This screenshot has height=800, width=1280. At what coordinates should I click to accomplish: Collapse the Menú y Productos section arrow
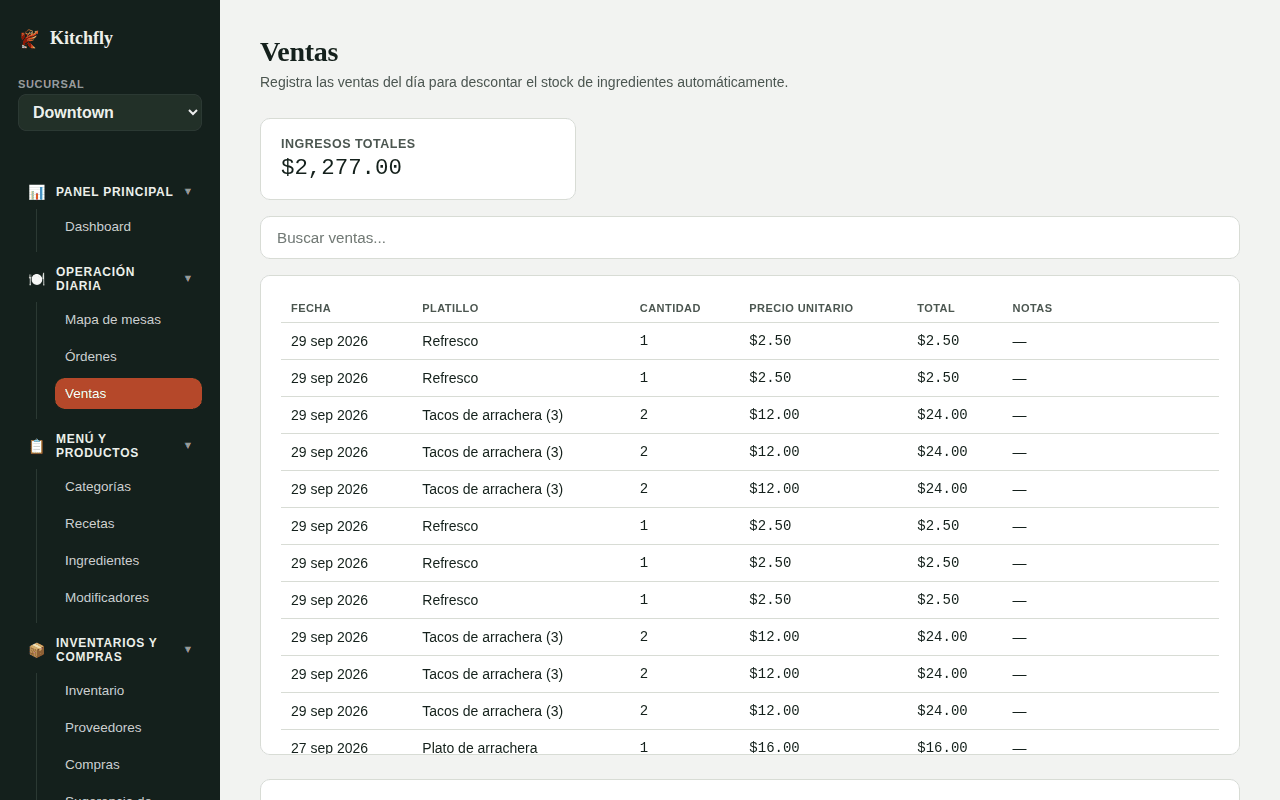click(188, 445)
